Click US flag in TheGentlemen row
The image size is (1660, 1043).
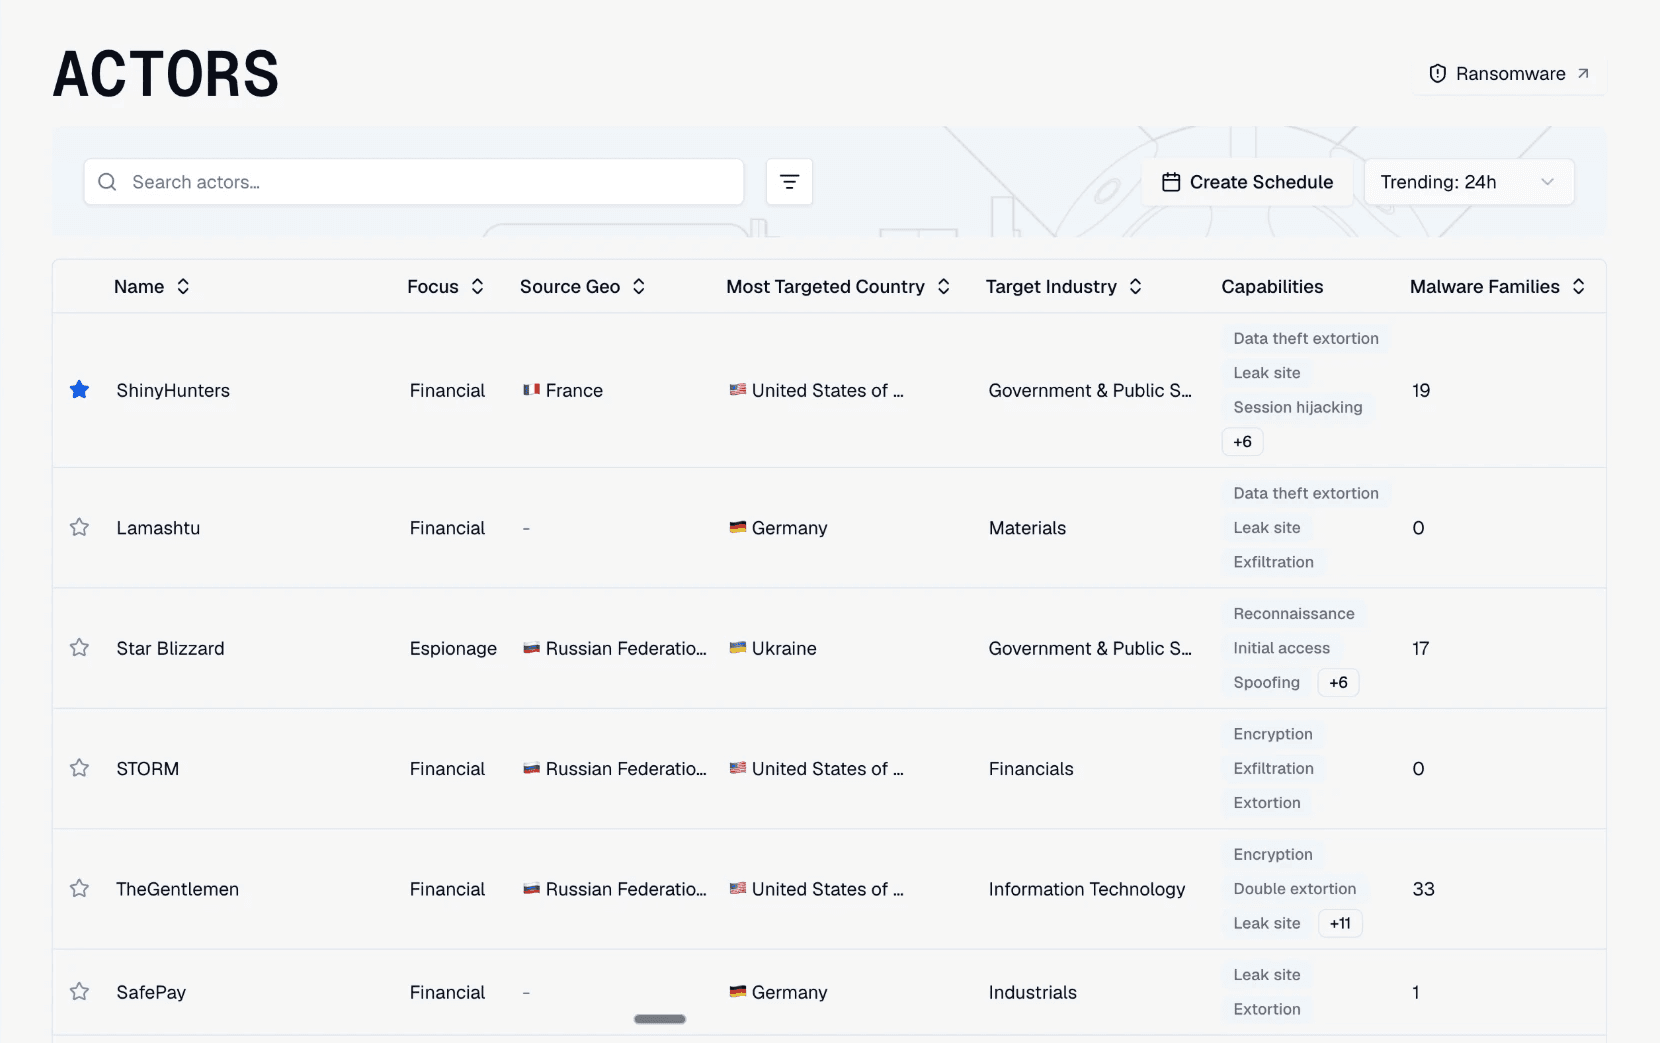click(x=738, y=888)
